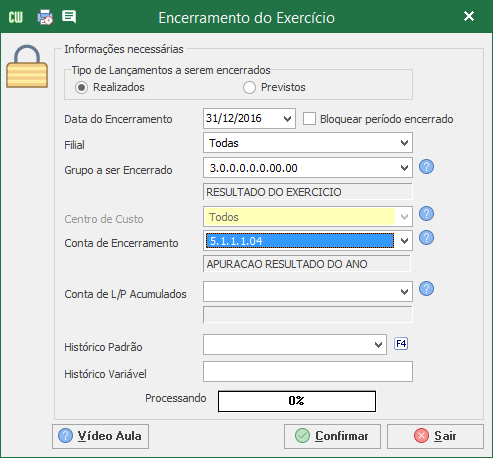The image size is (493, 458).
Task: Click help icon next to Conta de Encerramento
Action: (426, 238)
